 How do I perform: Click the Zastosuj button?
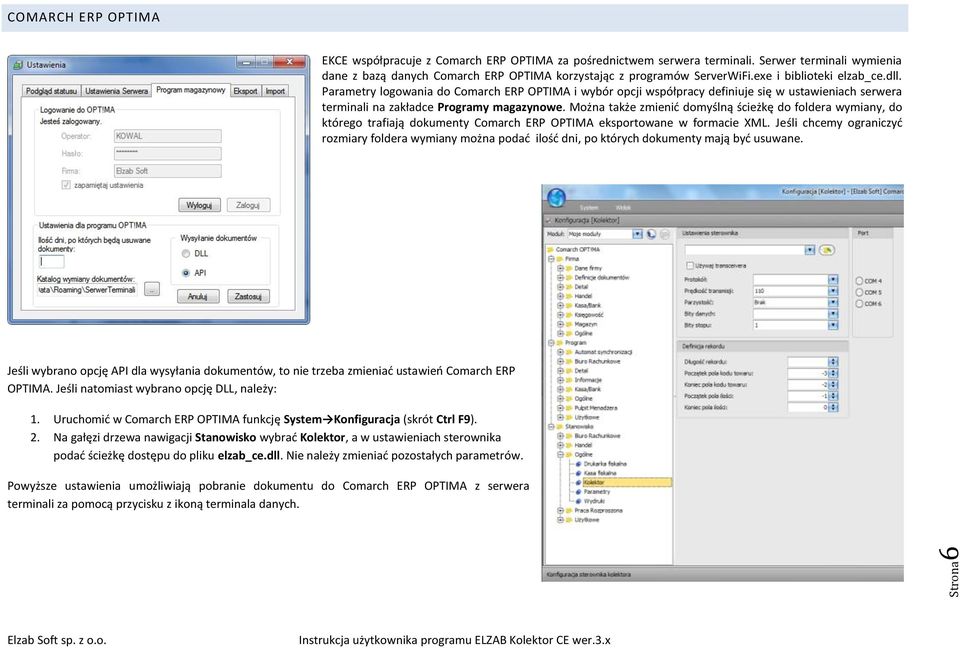[x=248, y=296]
